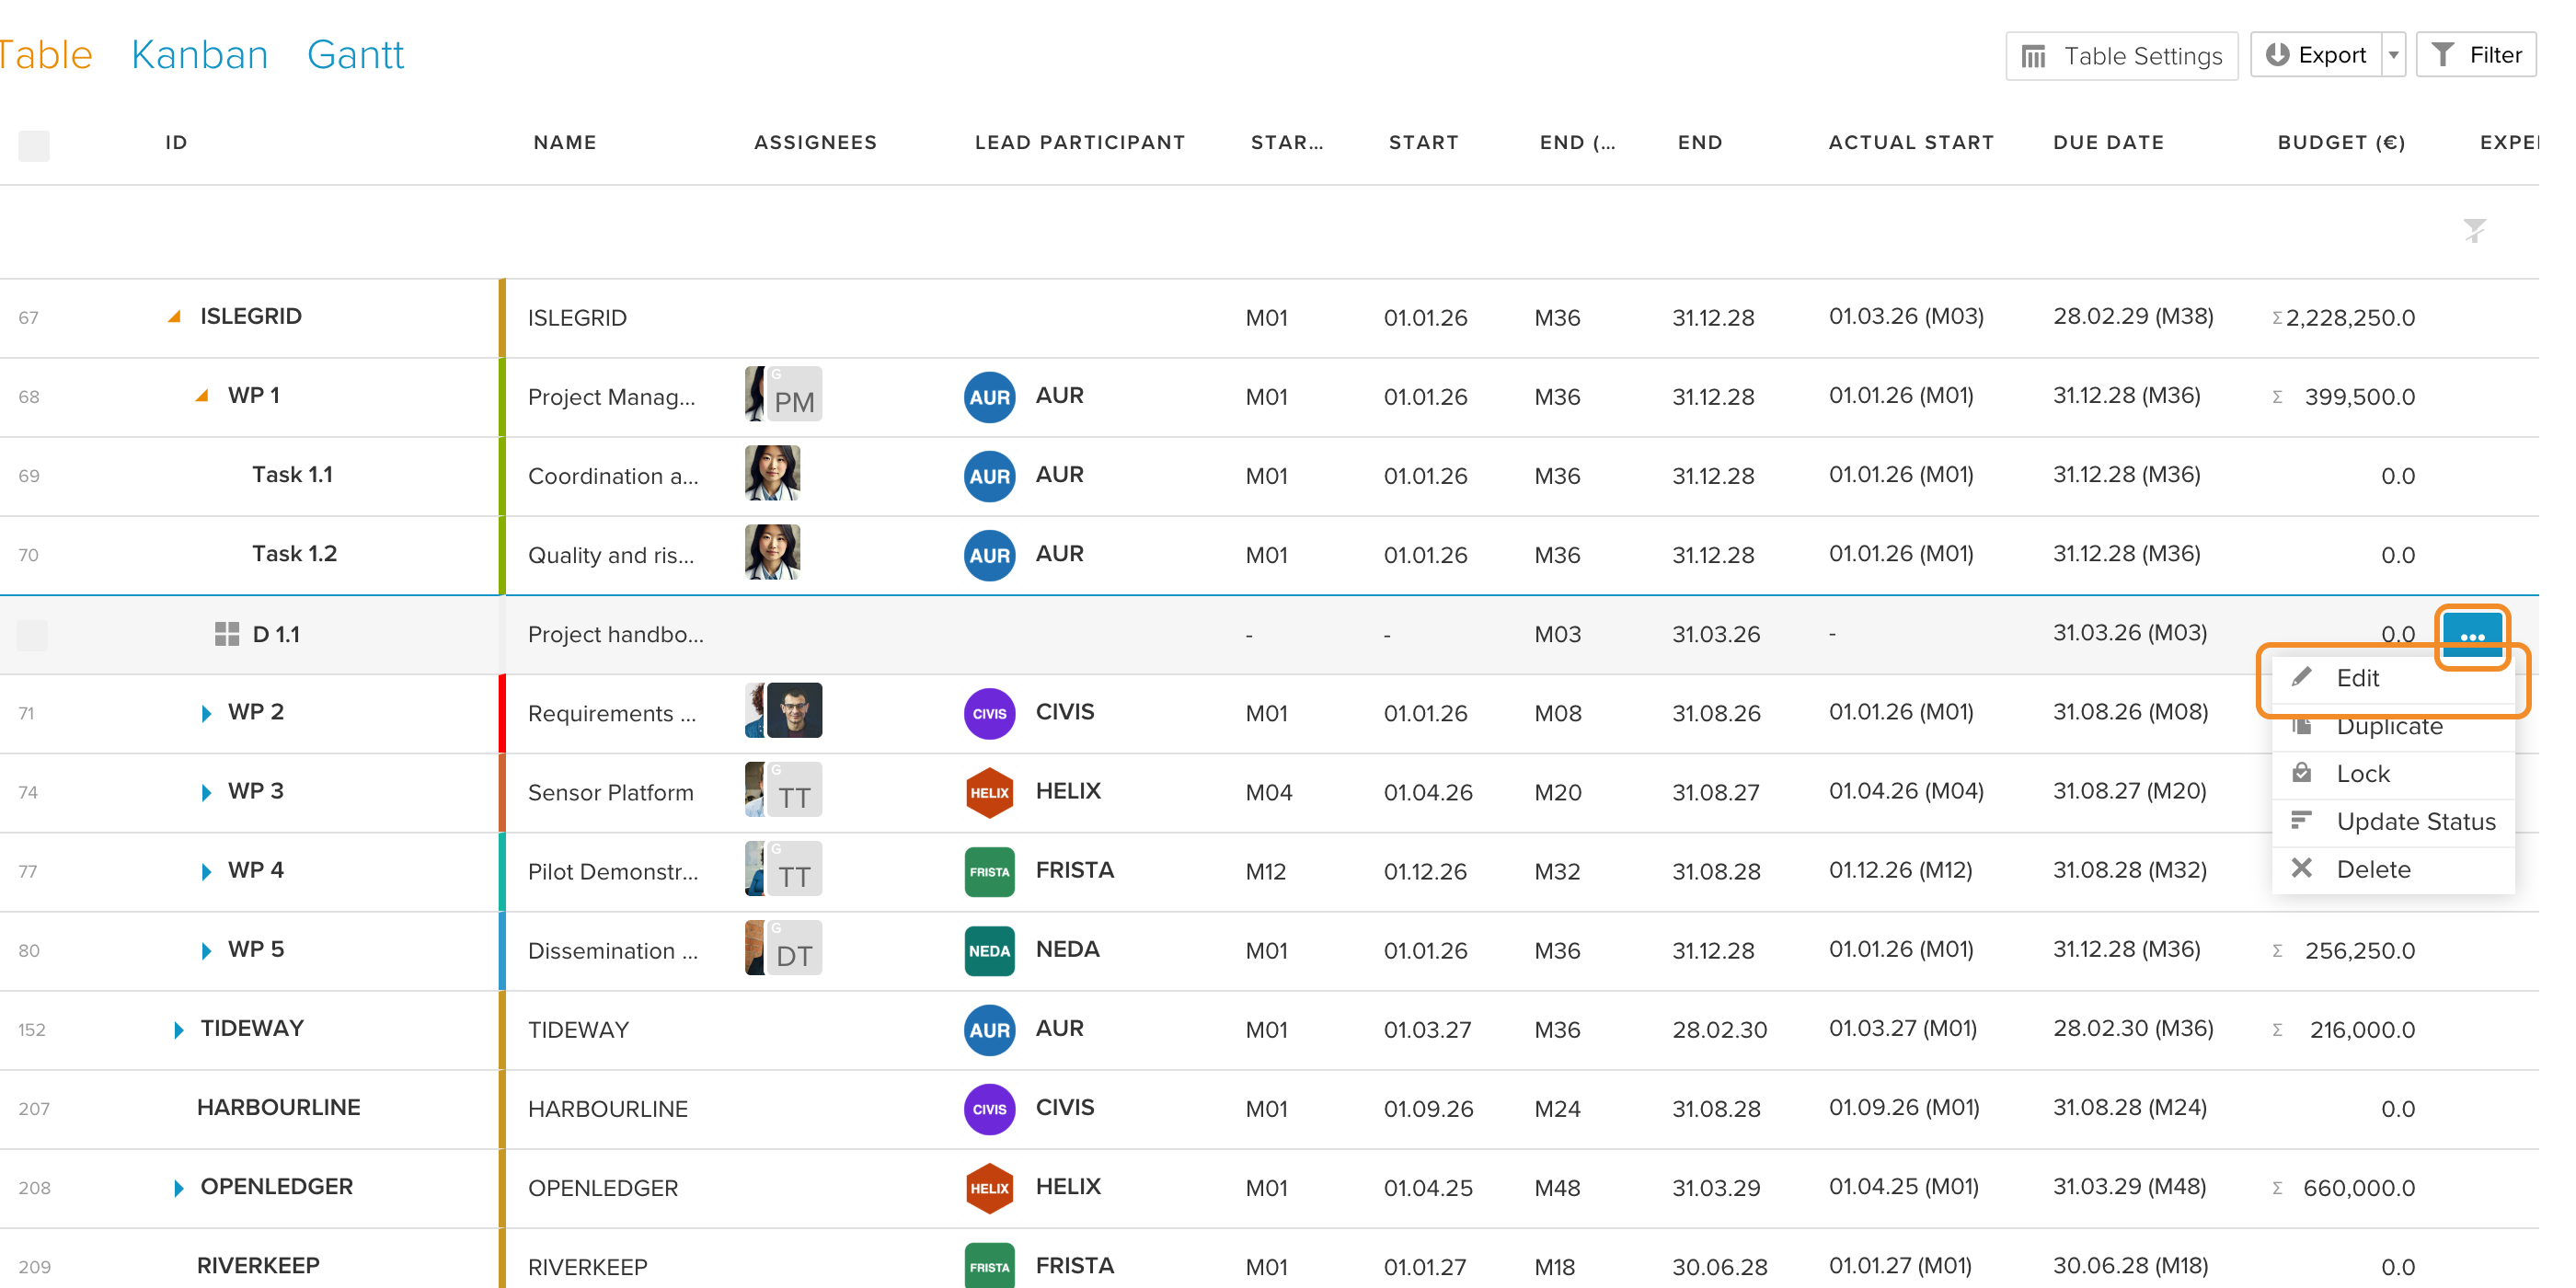
Task: Click the deliverable grid icon beside D 1.1
Action: coord(227,634)
